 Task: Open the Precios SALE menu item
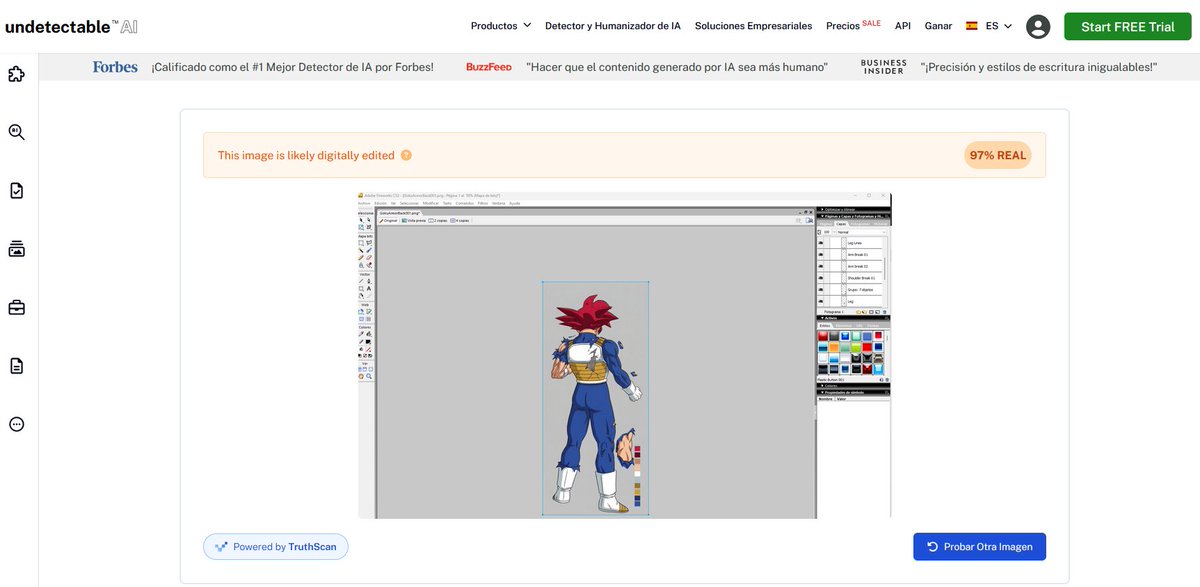point(853,25)
